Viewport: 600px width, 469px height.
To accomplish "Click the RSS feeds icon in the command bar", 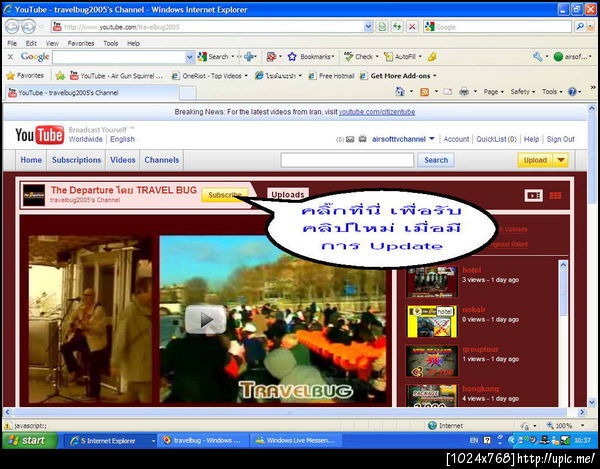I will (x=424, y=92).
